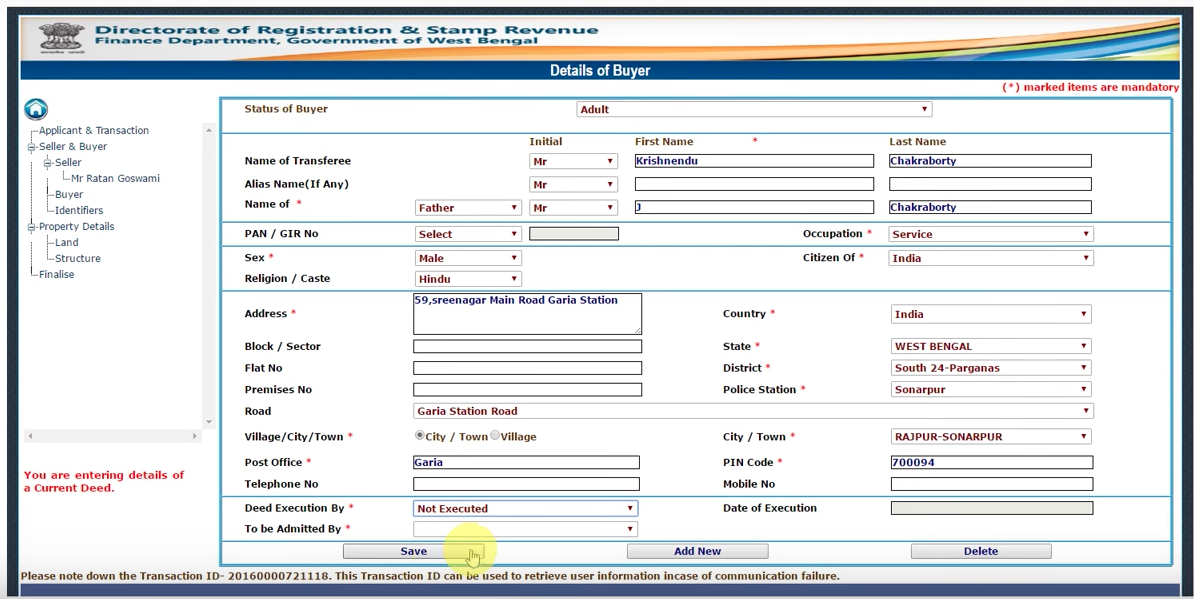Open Religion / Caste dropdown
This screenshot has height=599, width=1194.
pos(468,279)
